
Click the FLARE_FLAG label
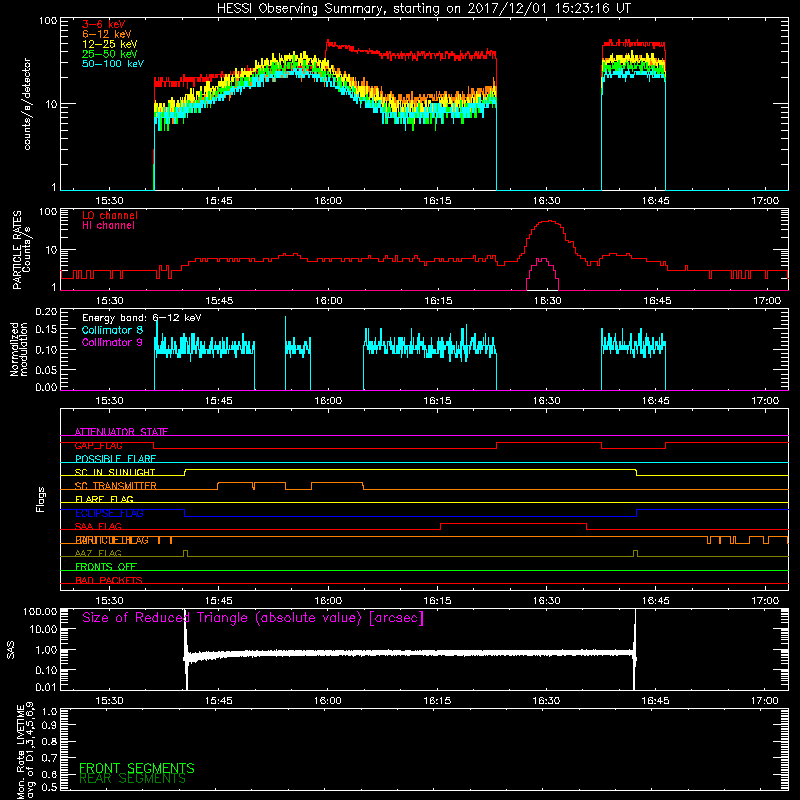pyautogui.click(x=104, y=499)
